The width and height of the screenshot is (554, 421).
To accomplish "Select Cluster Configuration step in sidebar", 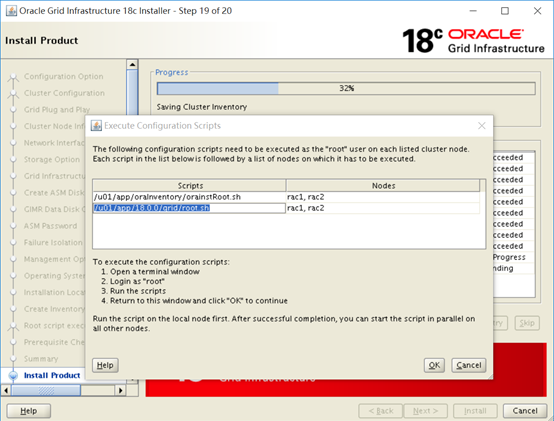I will [x=64, y=93].
